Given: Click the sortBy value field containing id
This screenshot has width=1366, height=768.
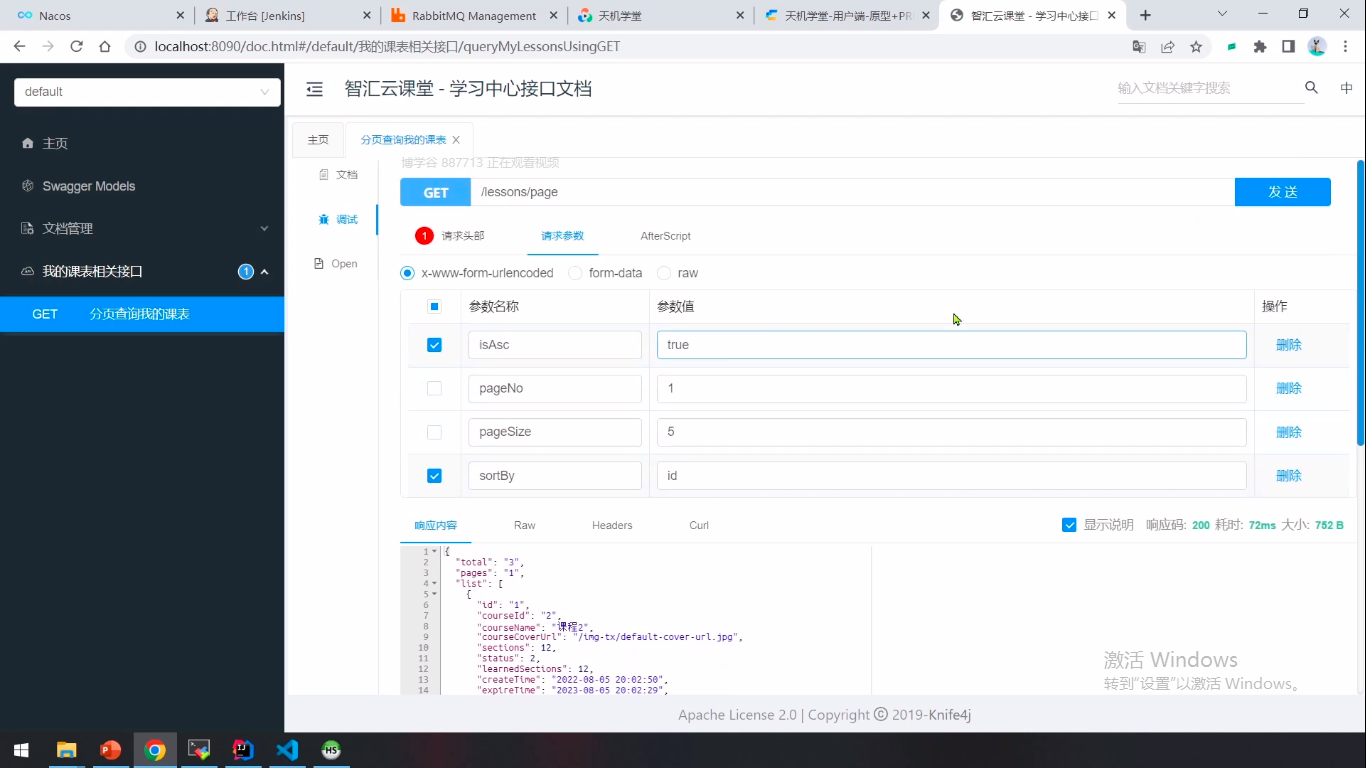Looking at the screenshot, I should (951, 476).
